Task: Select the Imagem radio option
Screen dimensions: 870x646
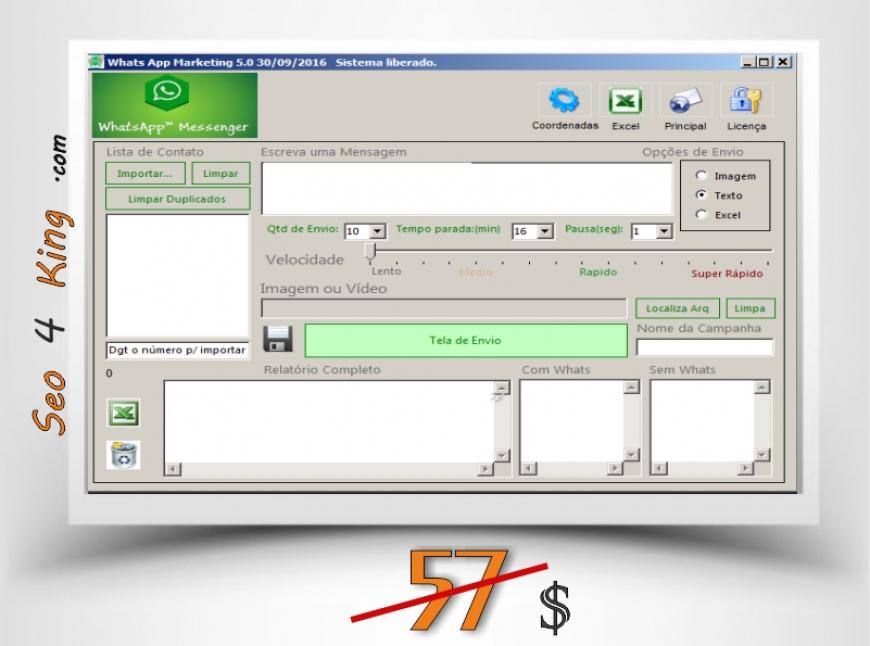Action: click(x=702, y=175)
